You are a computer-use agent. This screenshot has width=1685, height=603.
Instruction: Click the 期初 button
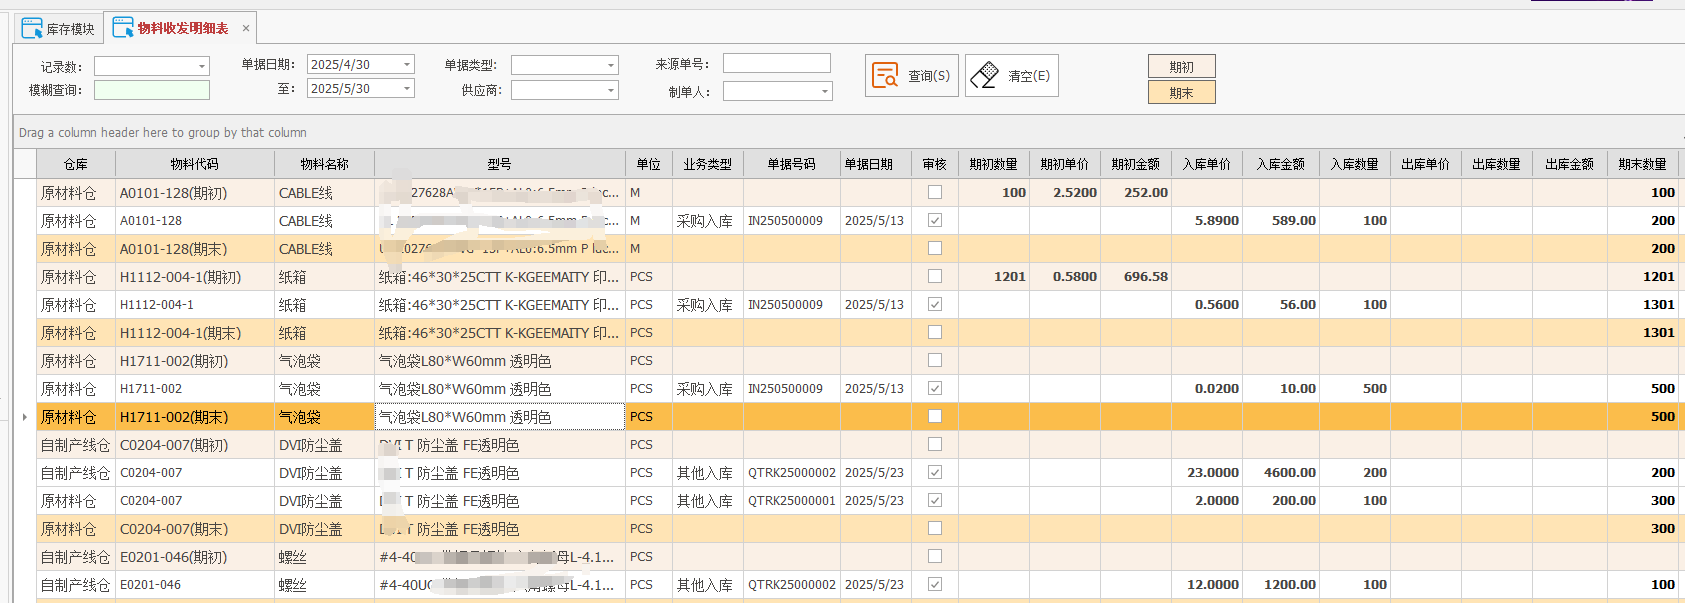(1181, 67)
